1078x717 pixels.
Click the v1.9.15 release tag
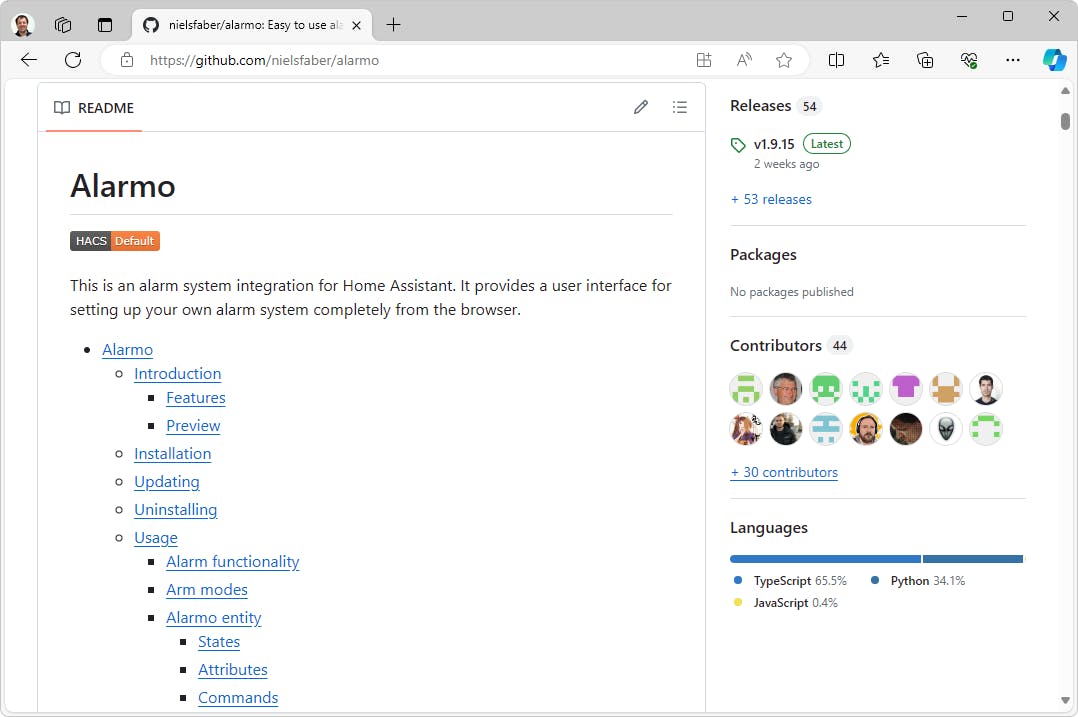(x=774, y=144)
